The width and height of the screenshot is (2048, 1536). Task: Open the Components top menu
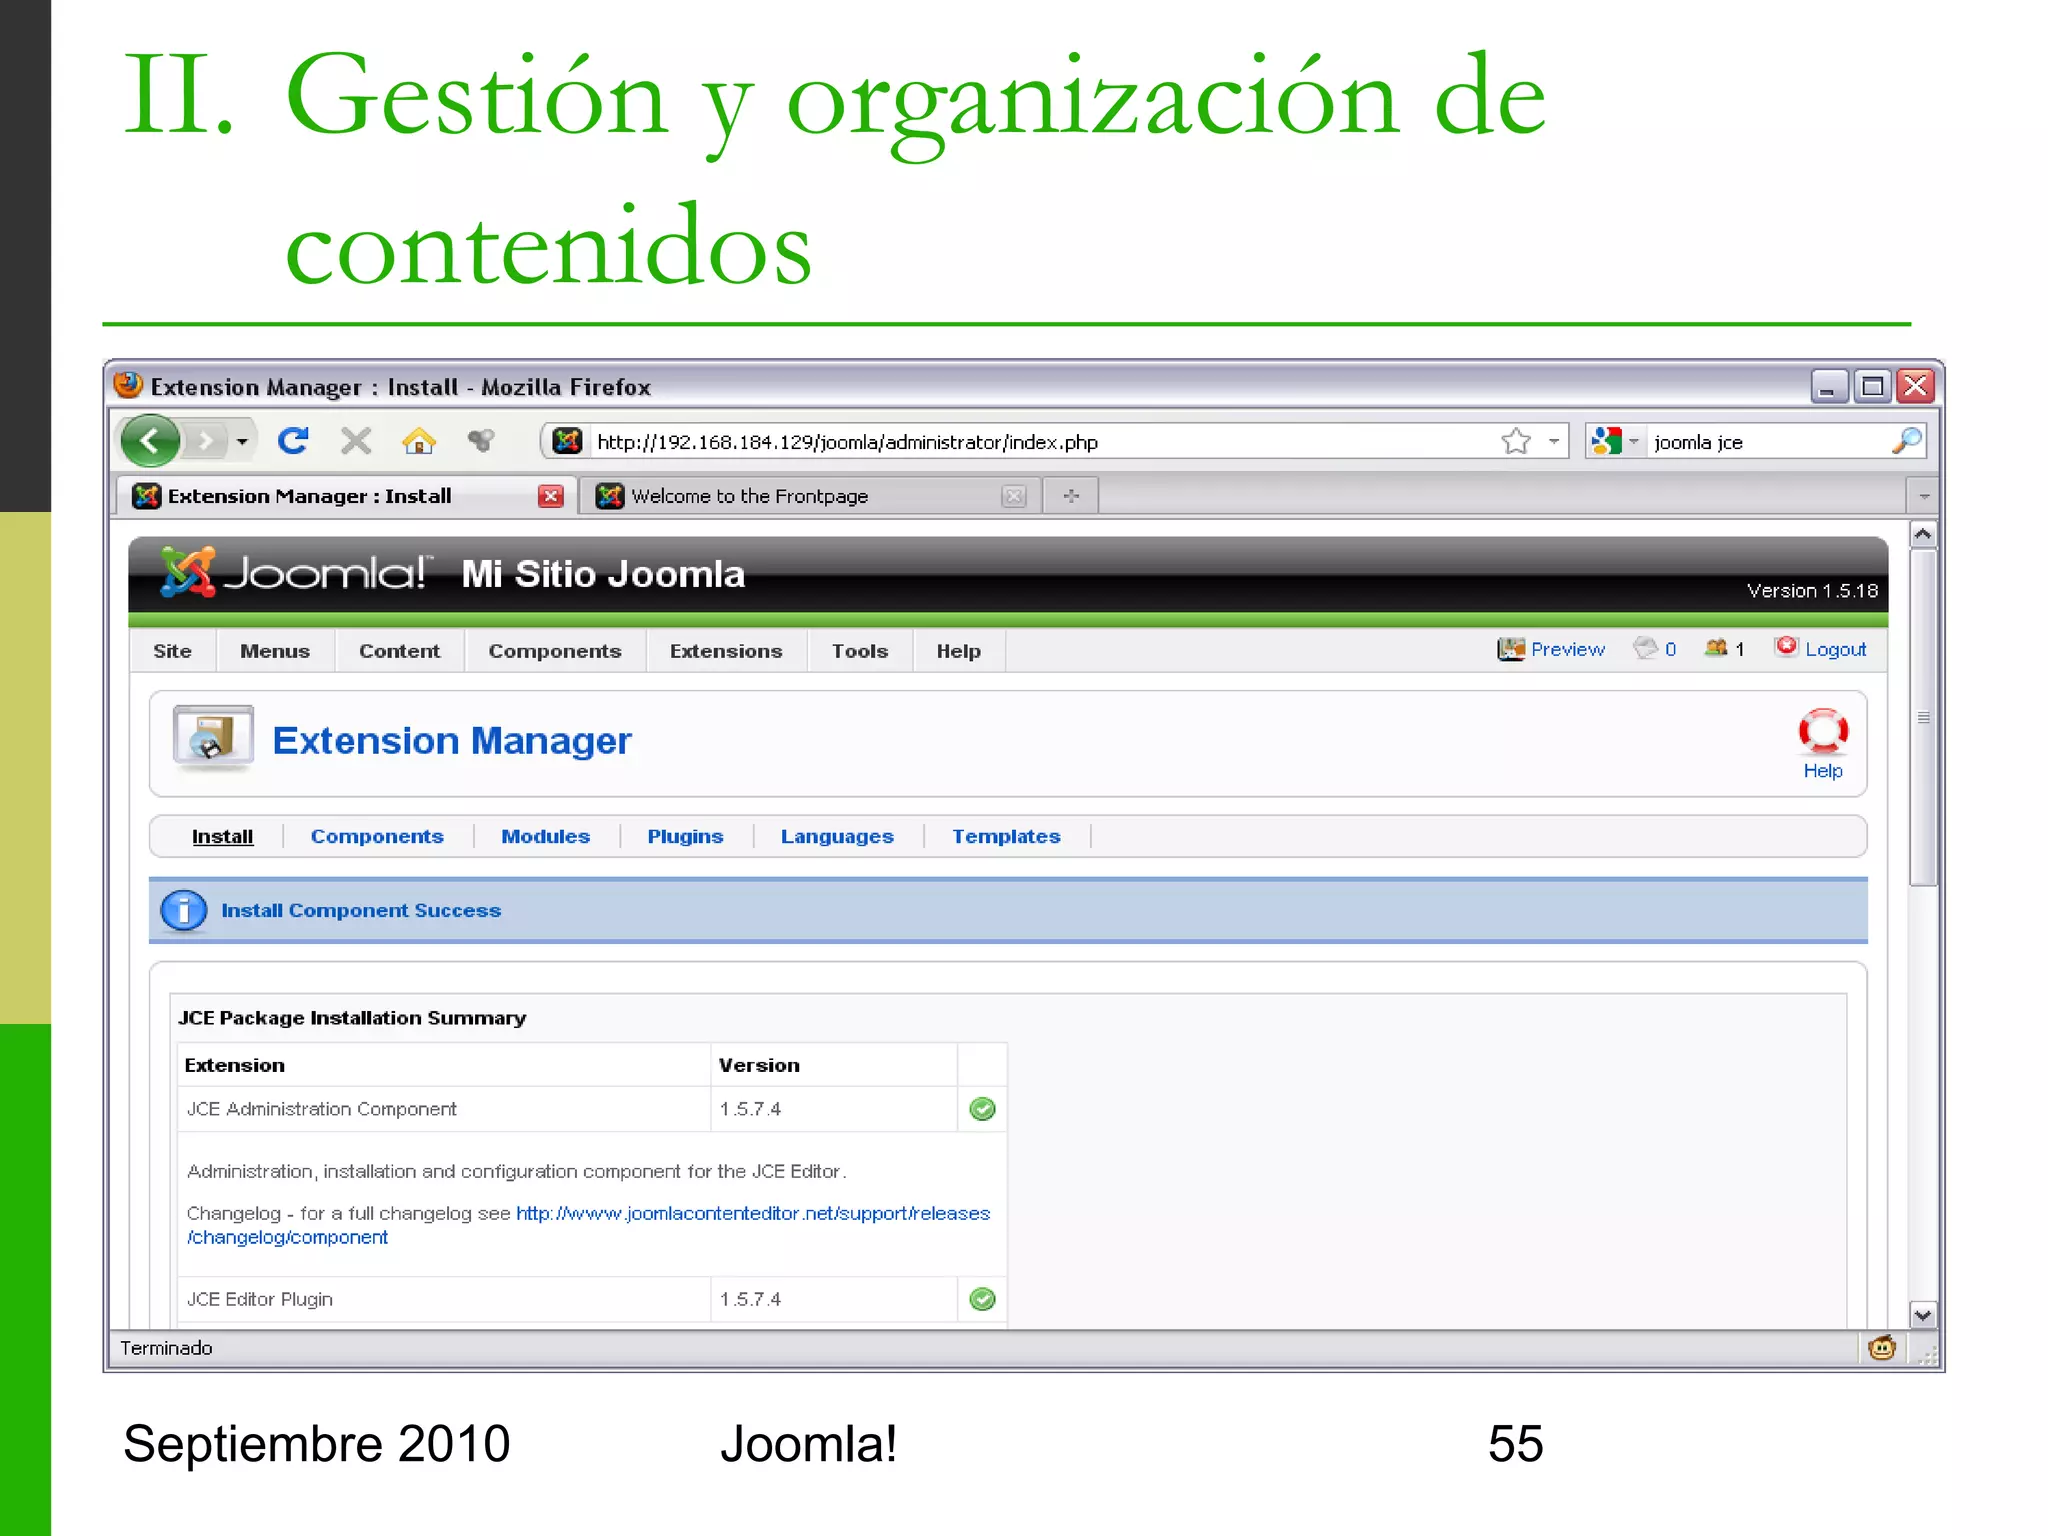(x=555, y=651)
